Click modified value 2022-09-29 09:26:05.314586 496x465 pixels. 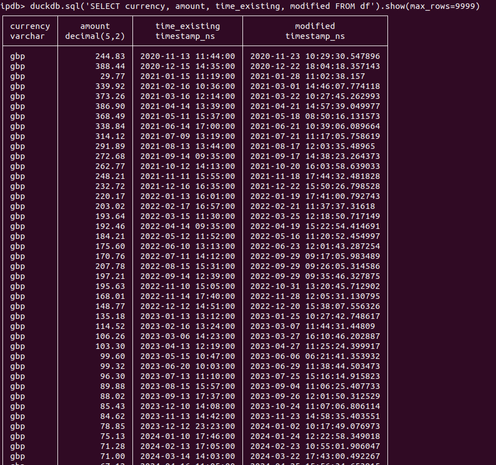pos(315,266)
